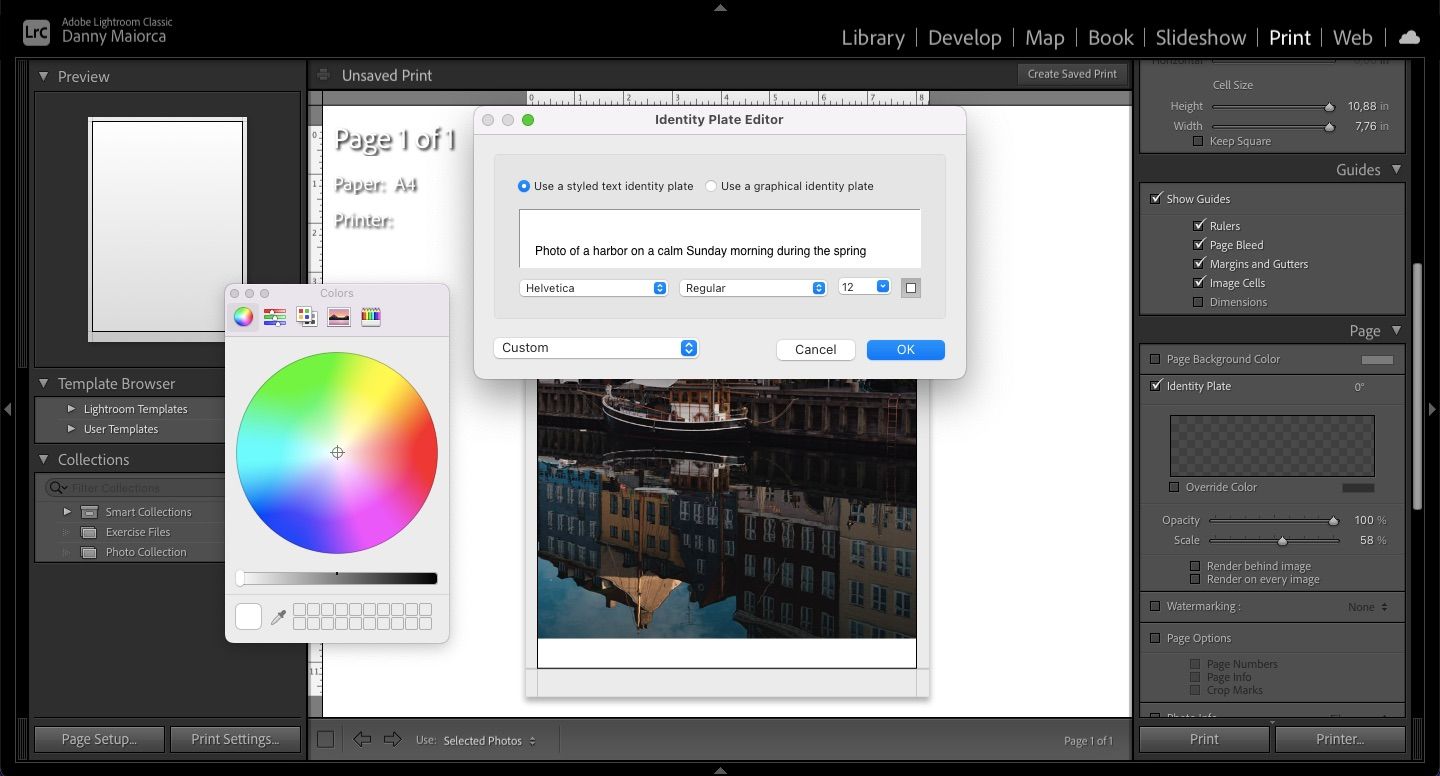Click the Create Saved Print button

coord(1071,74)
